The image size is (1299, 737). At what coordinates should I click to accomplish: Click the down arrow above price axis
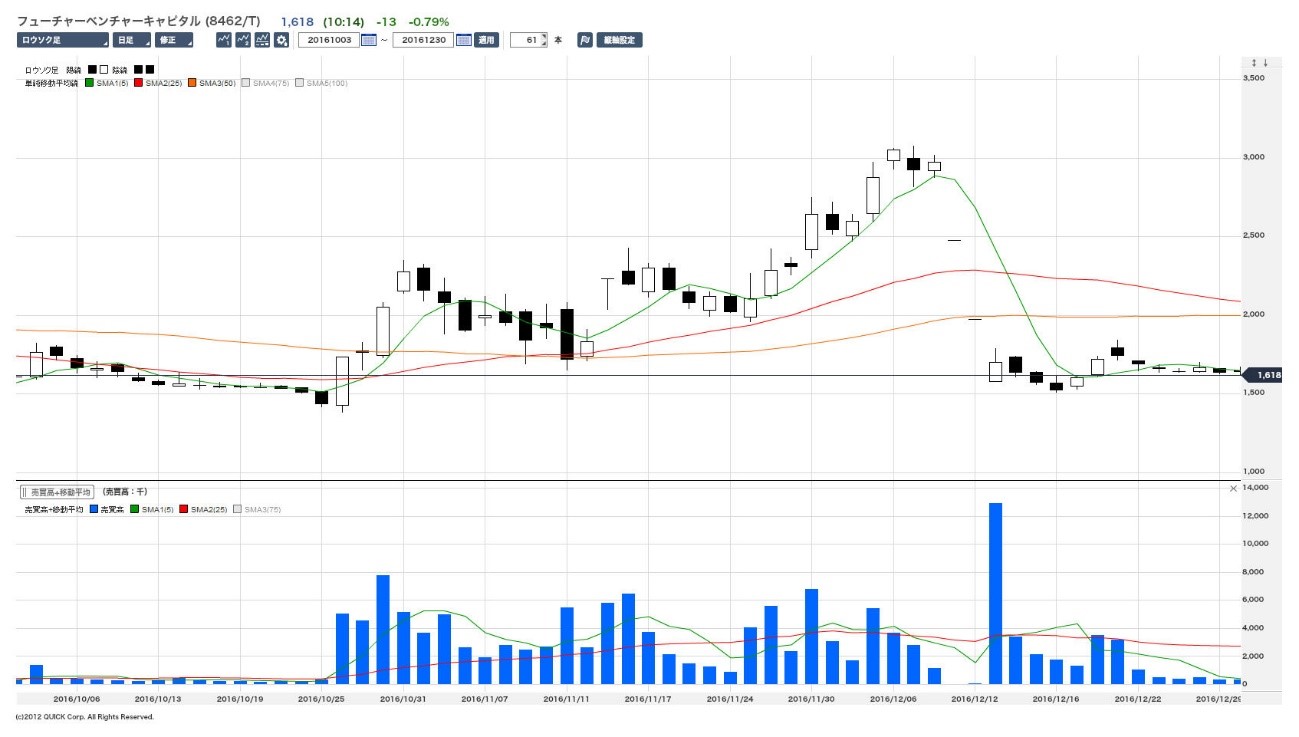[x=1266, y=63]
